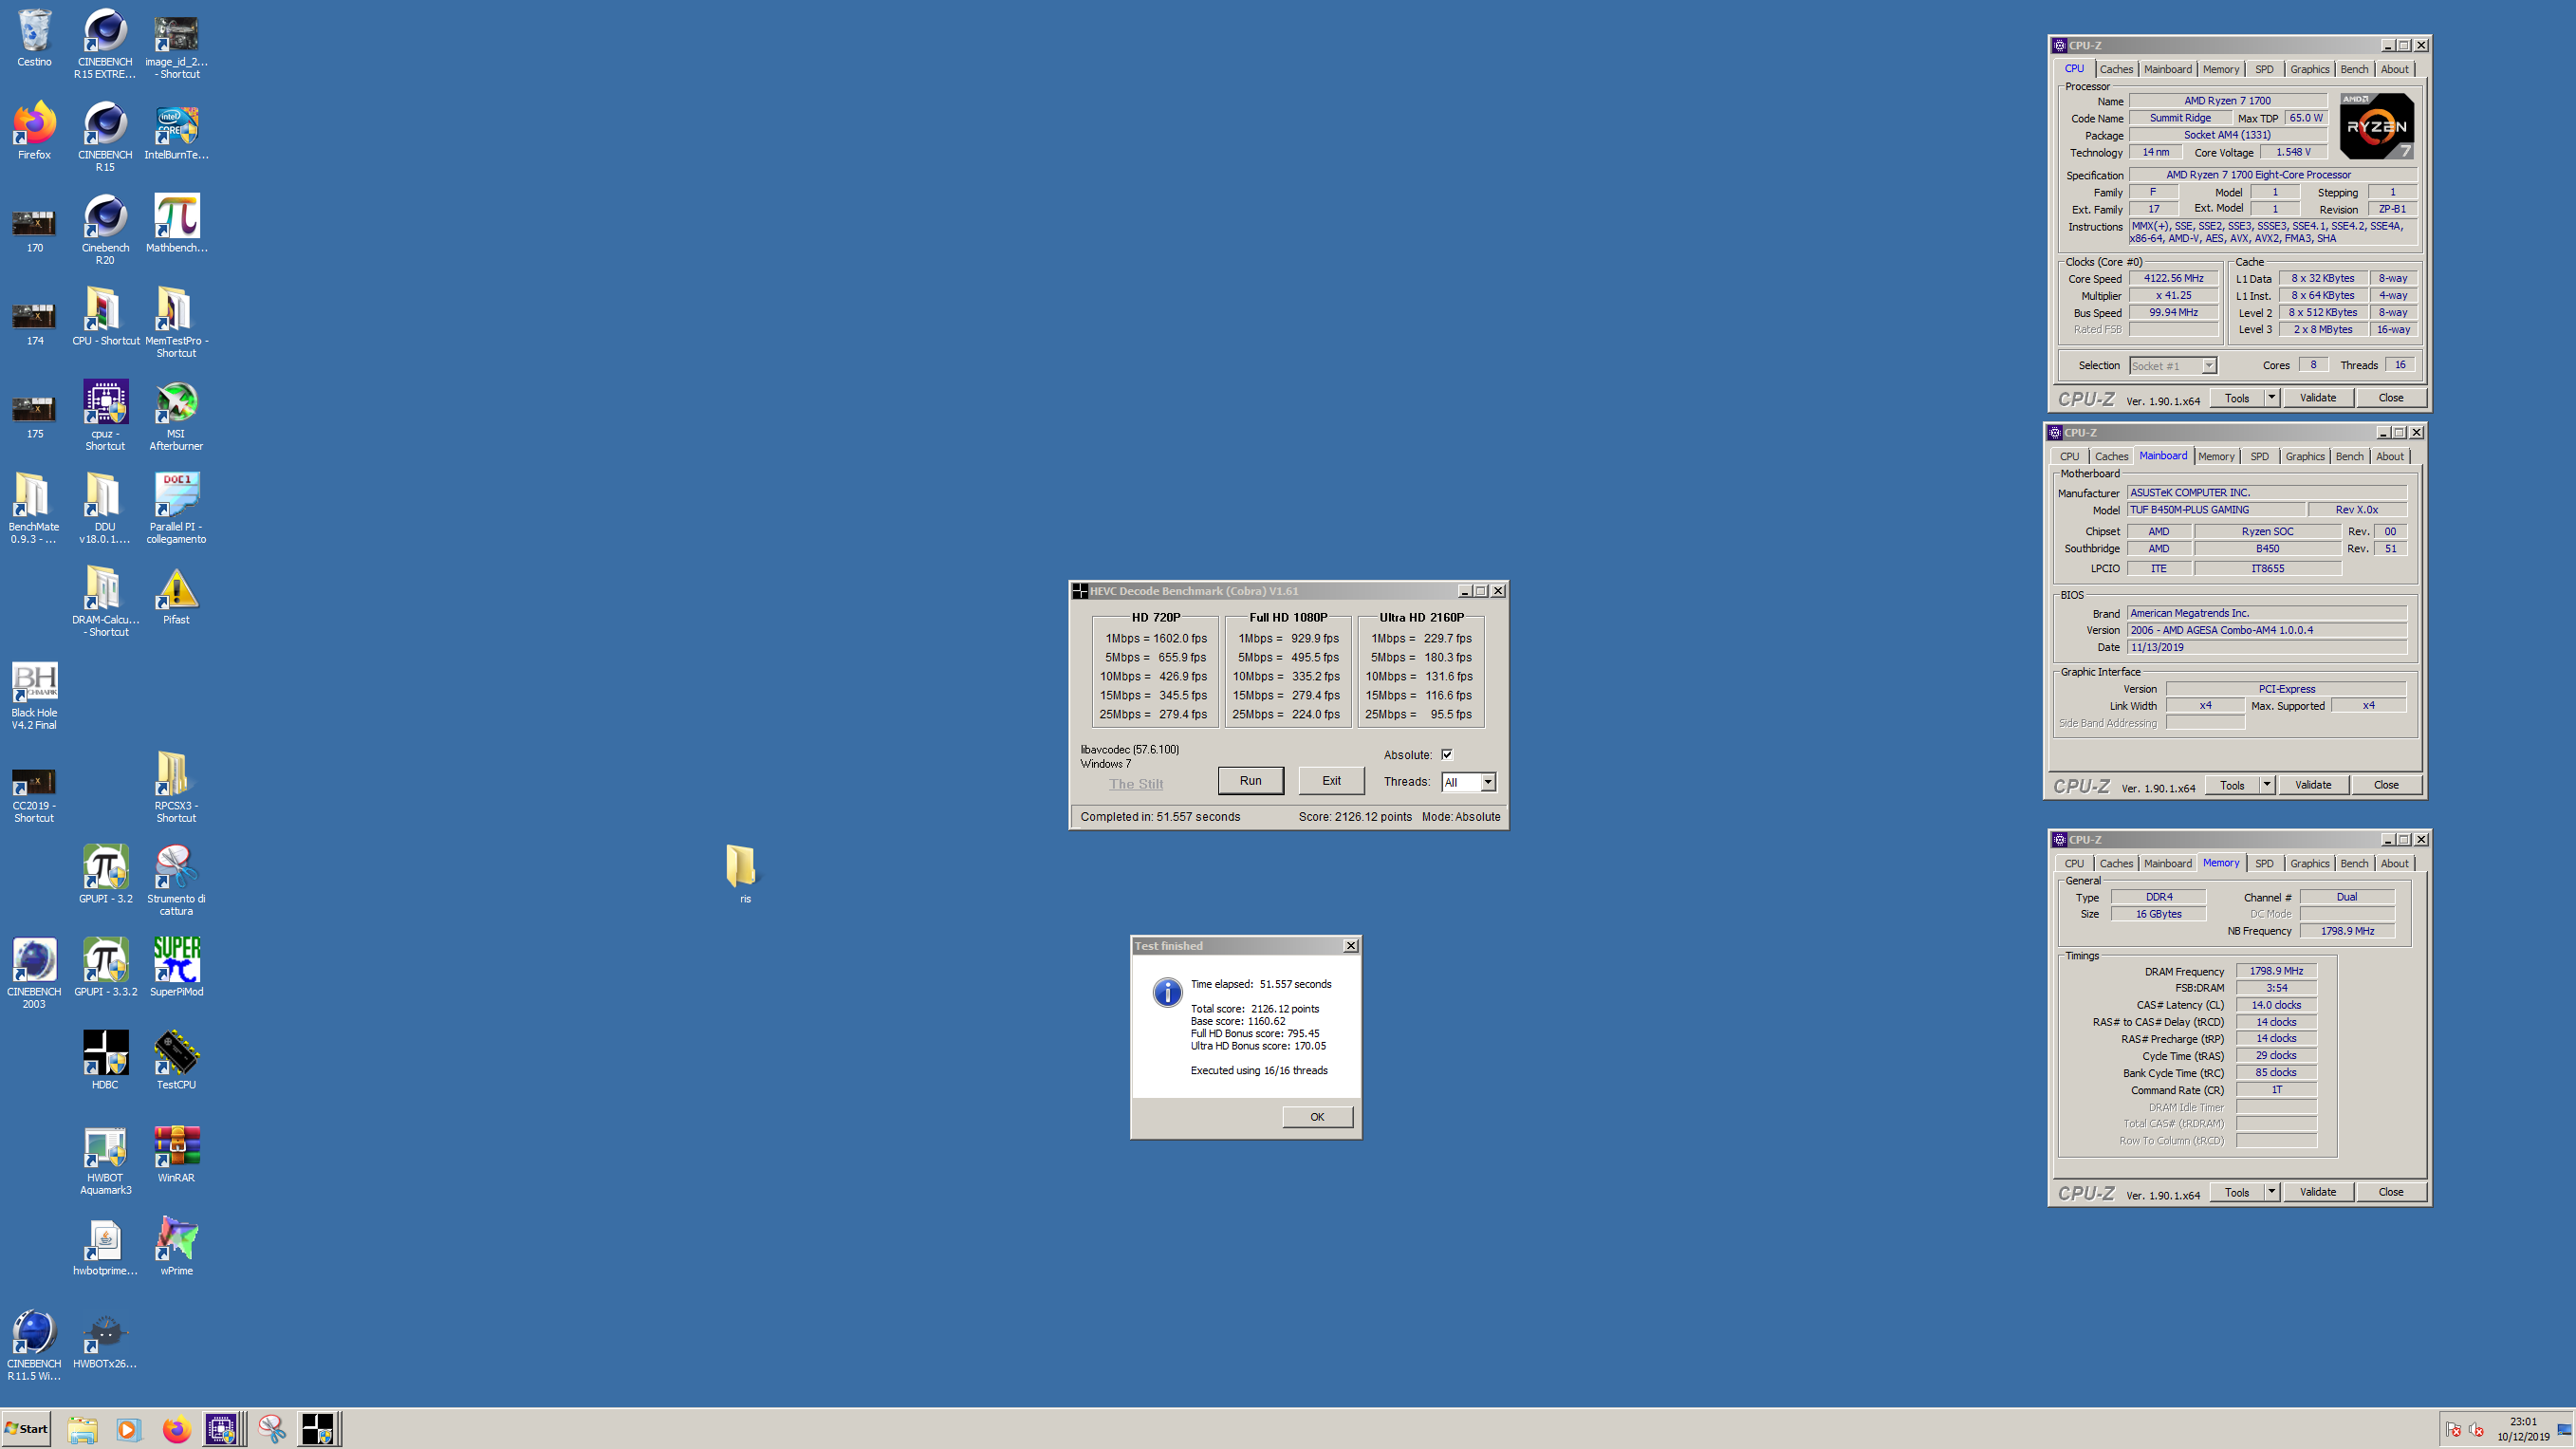Expand Tools dropdown arrow in Memory CPU-Z window
The width and height of the screenshot is (2576, 1449).
[x=2272, y=1192]
